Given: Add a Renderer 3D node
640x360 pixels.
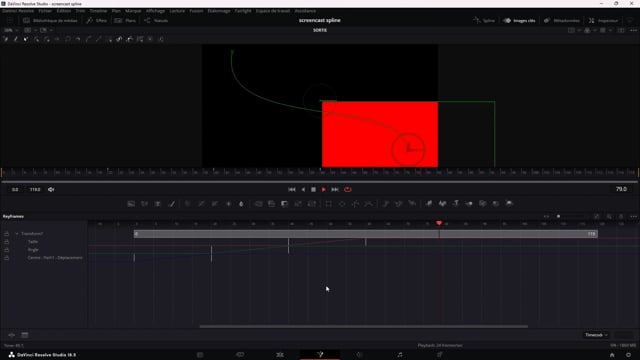Looking at the screenshot, I should click(x=509, y=204).
